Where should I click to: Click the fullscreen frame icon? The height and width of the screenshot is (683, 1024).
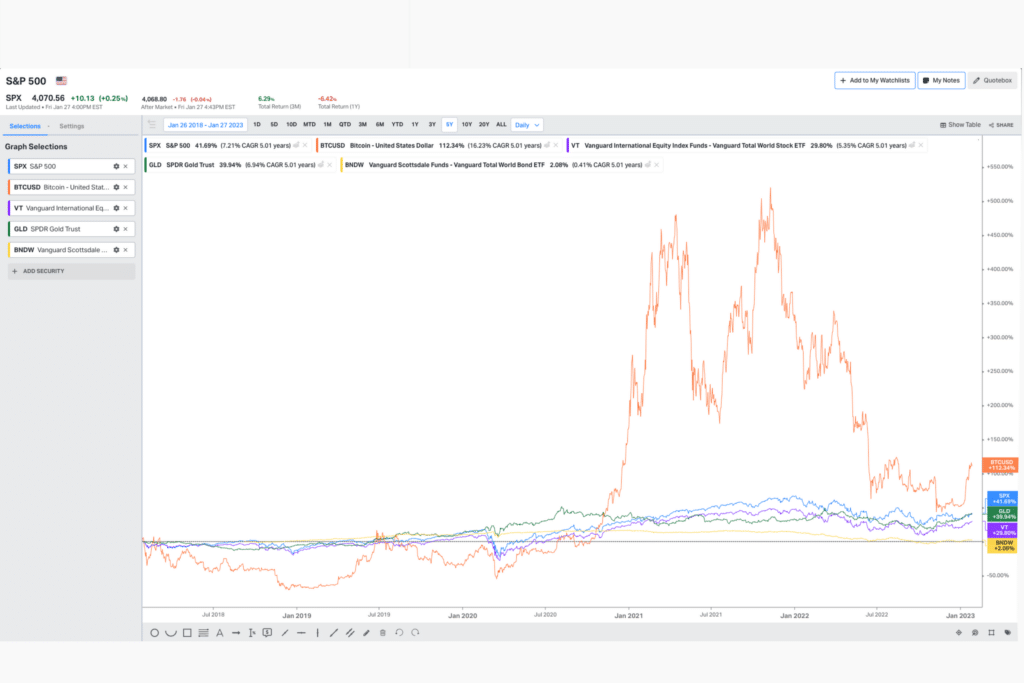991,633
